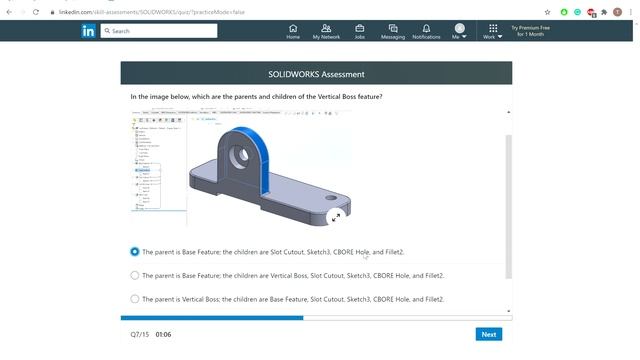Select answer: children are Slot Cutout, Sketch3
640x360 pixels.
click(135, 252)
